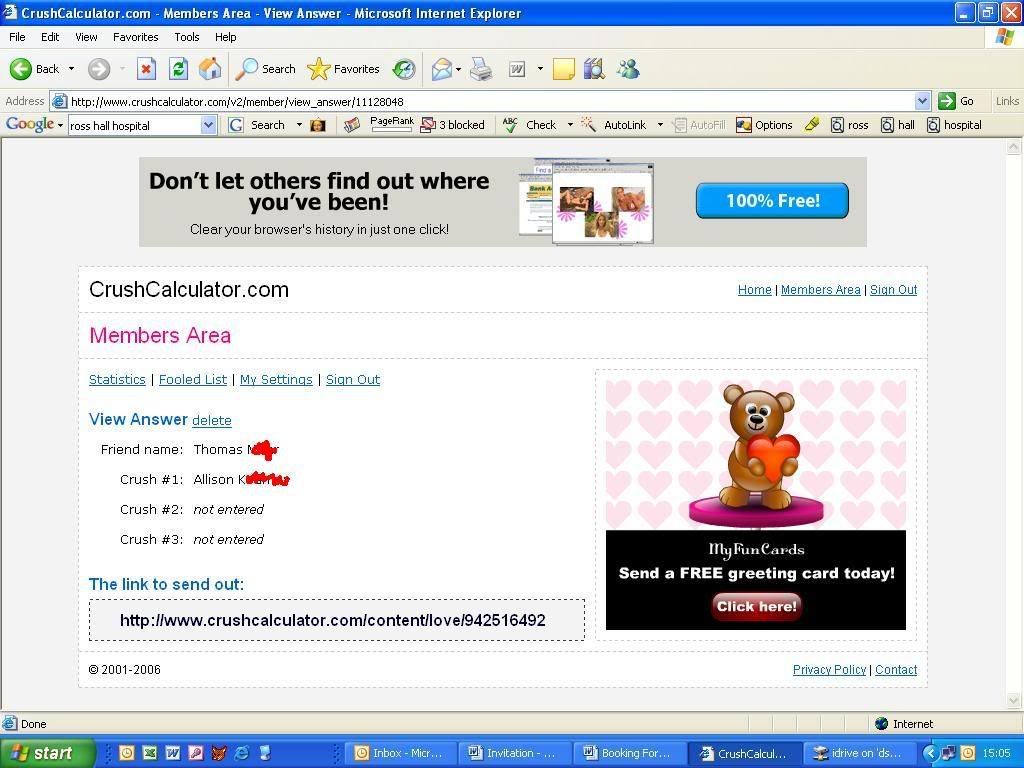Open the View menu
Screen dimensions: 1024x768
pyautogui.click(x=86, y=37)
